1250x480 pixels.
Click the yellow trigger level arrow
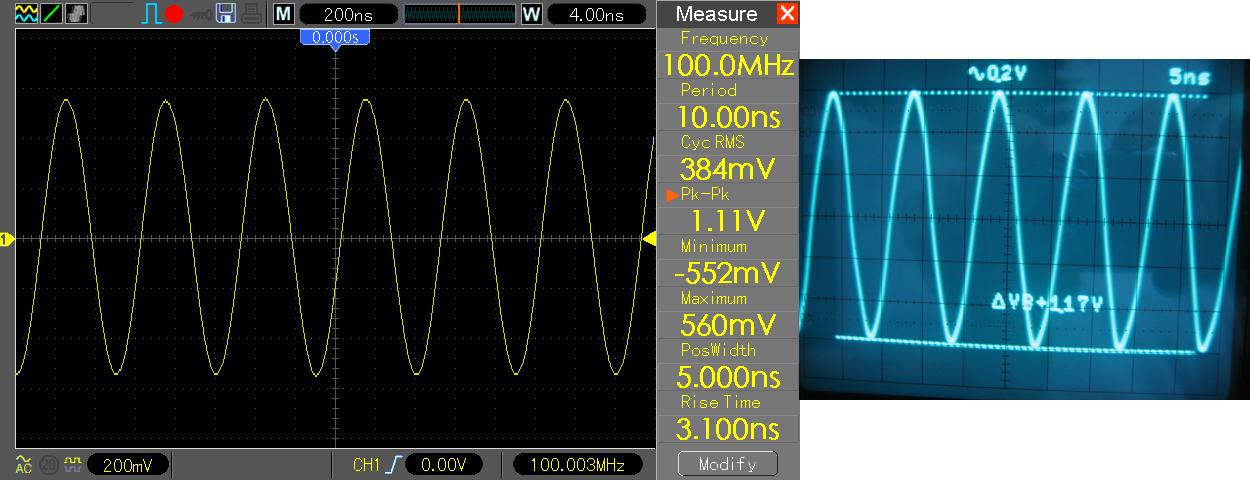tap(648, 238)
